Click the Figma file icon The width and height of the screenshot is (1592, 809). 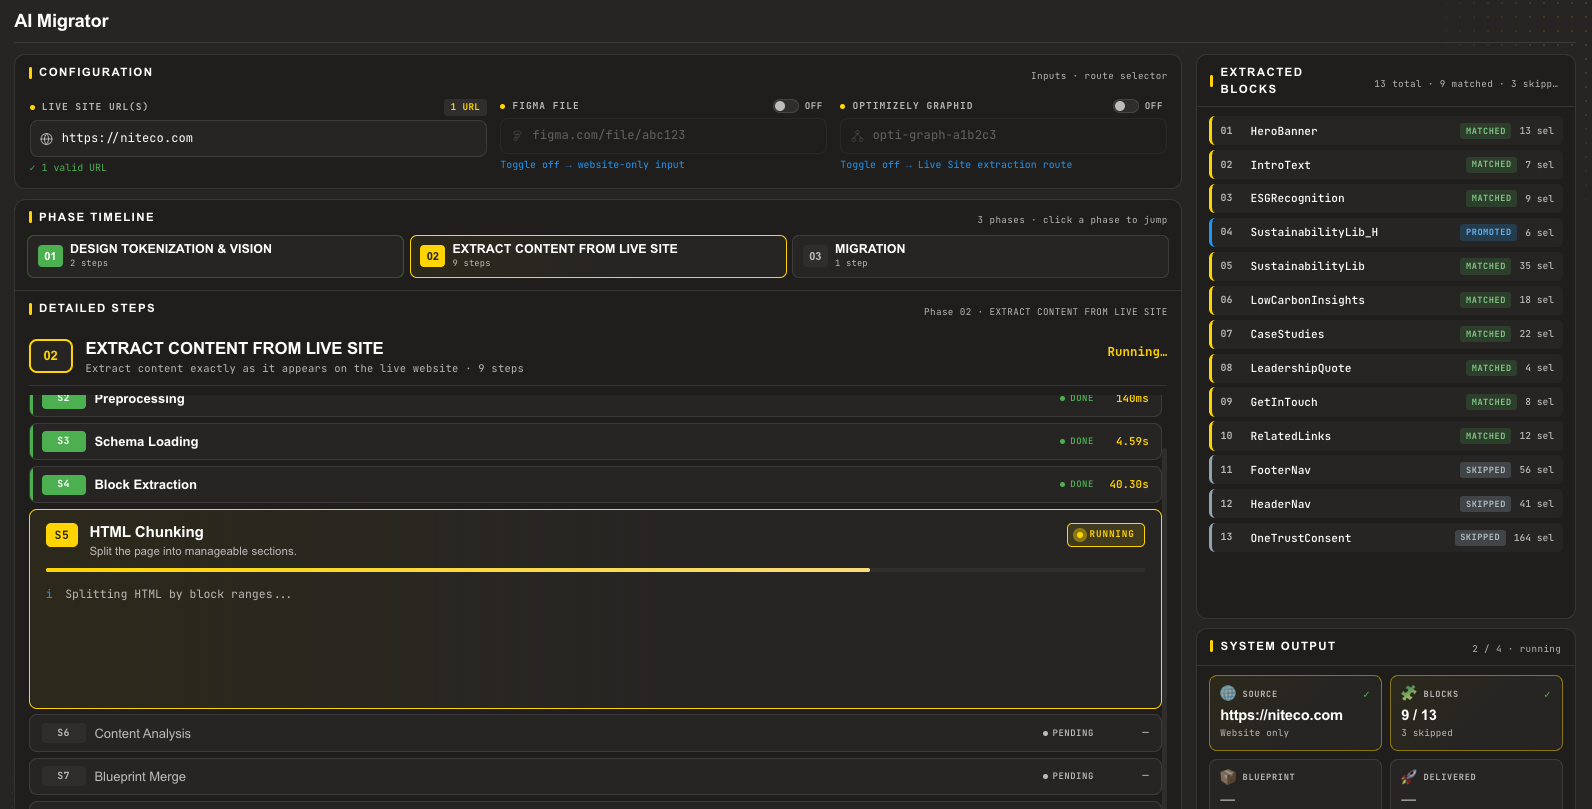(x=517, y=135)
